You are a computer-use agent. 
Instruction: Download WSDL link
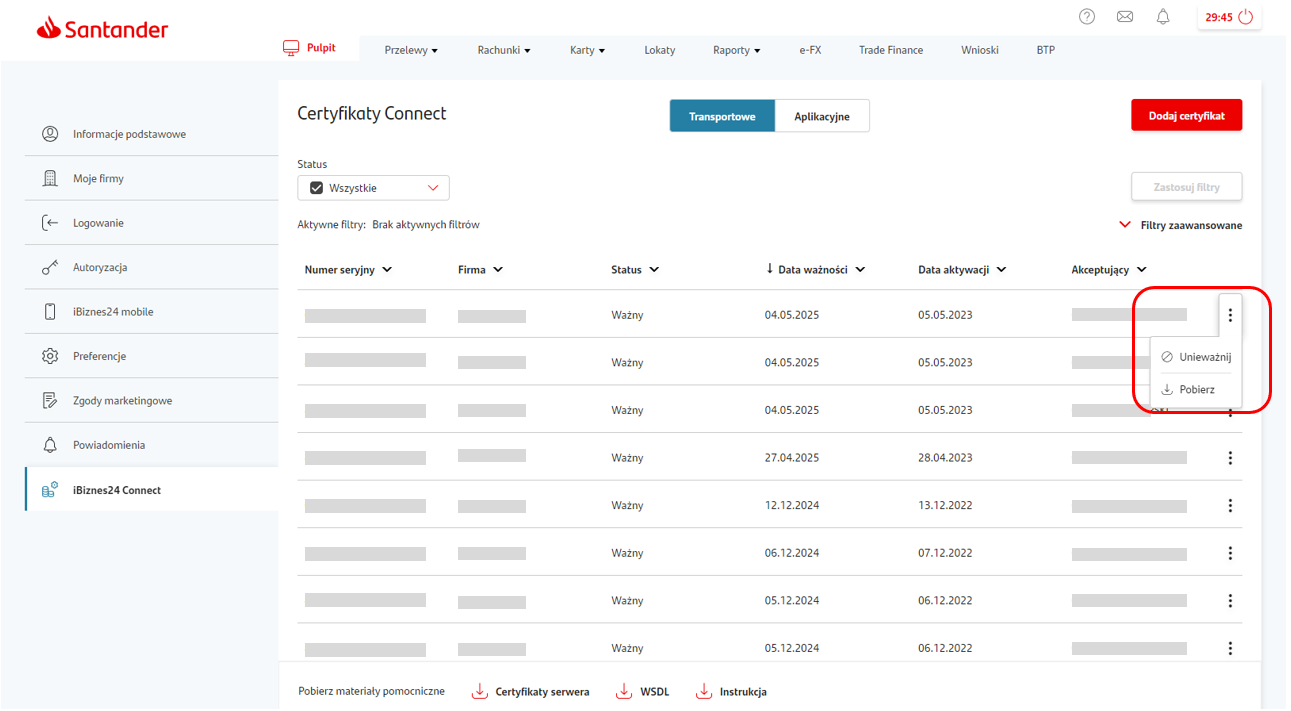point(654,692)
